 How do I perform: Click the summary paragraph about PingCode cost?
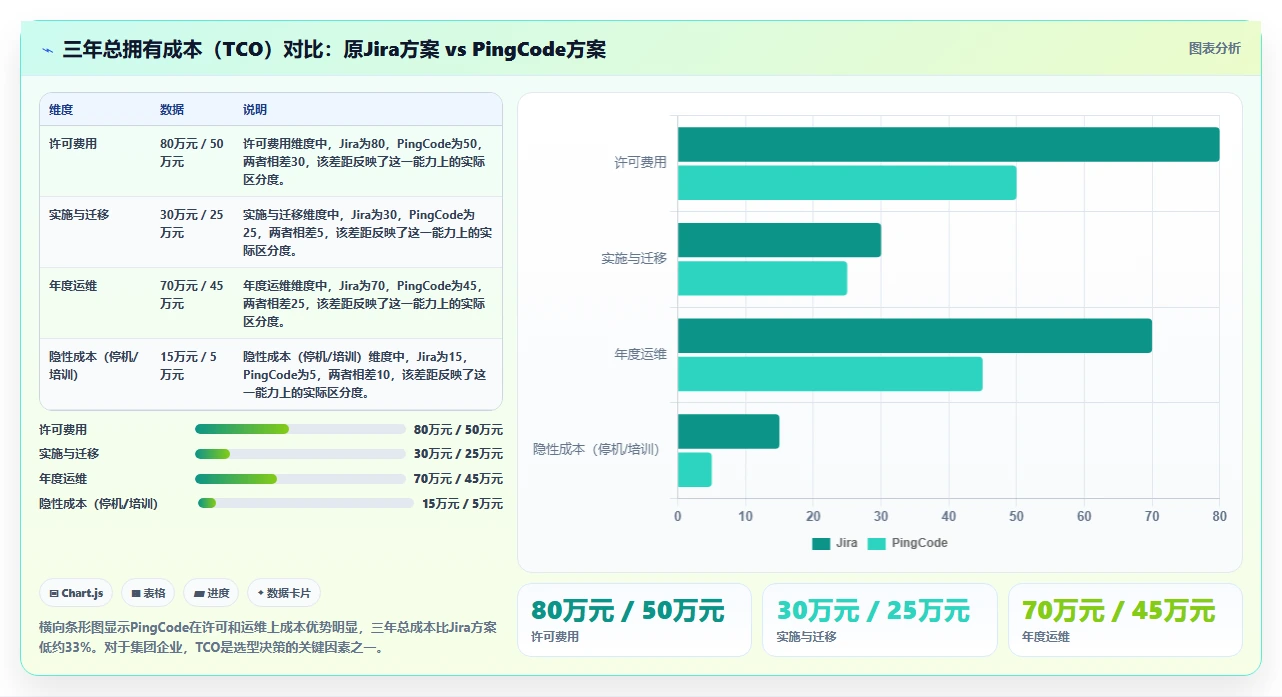point(267,637)
